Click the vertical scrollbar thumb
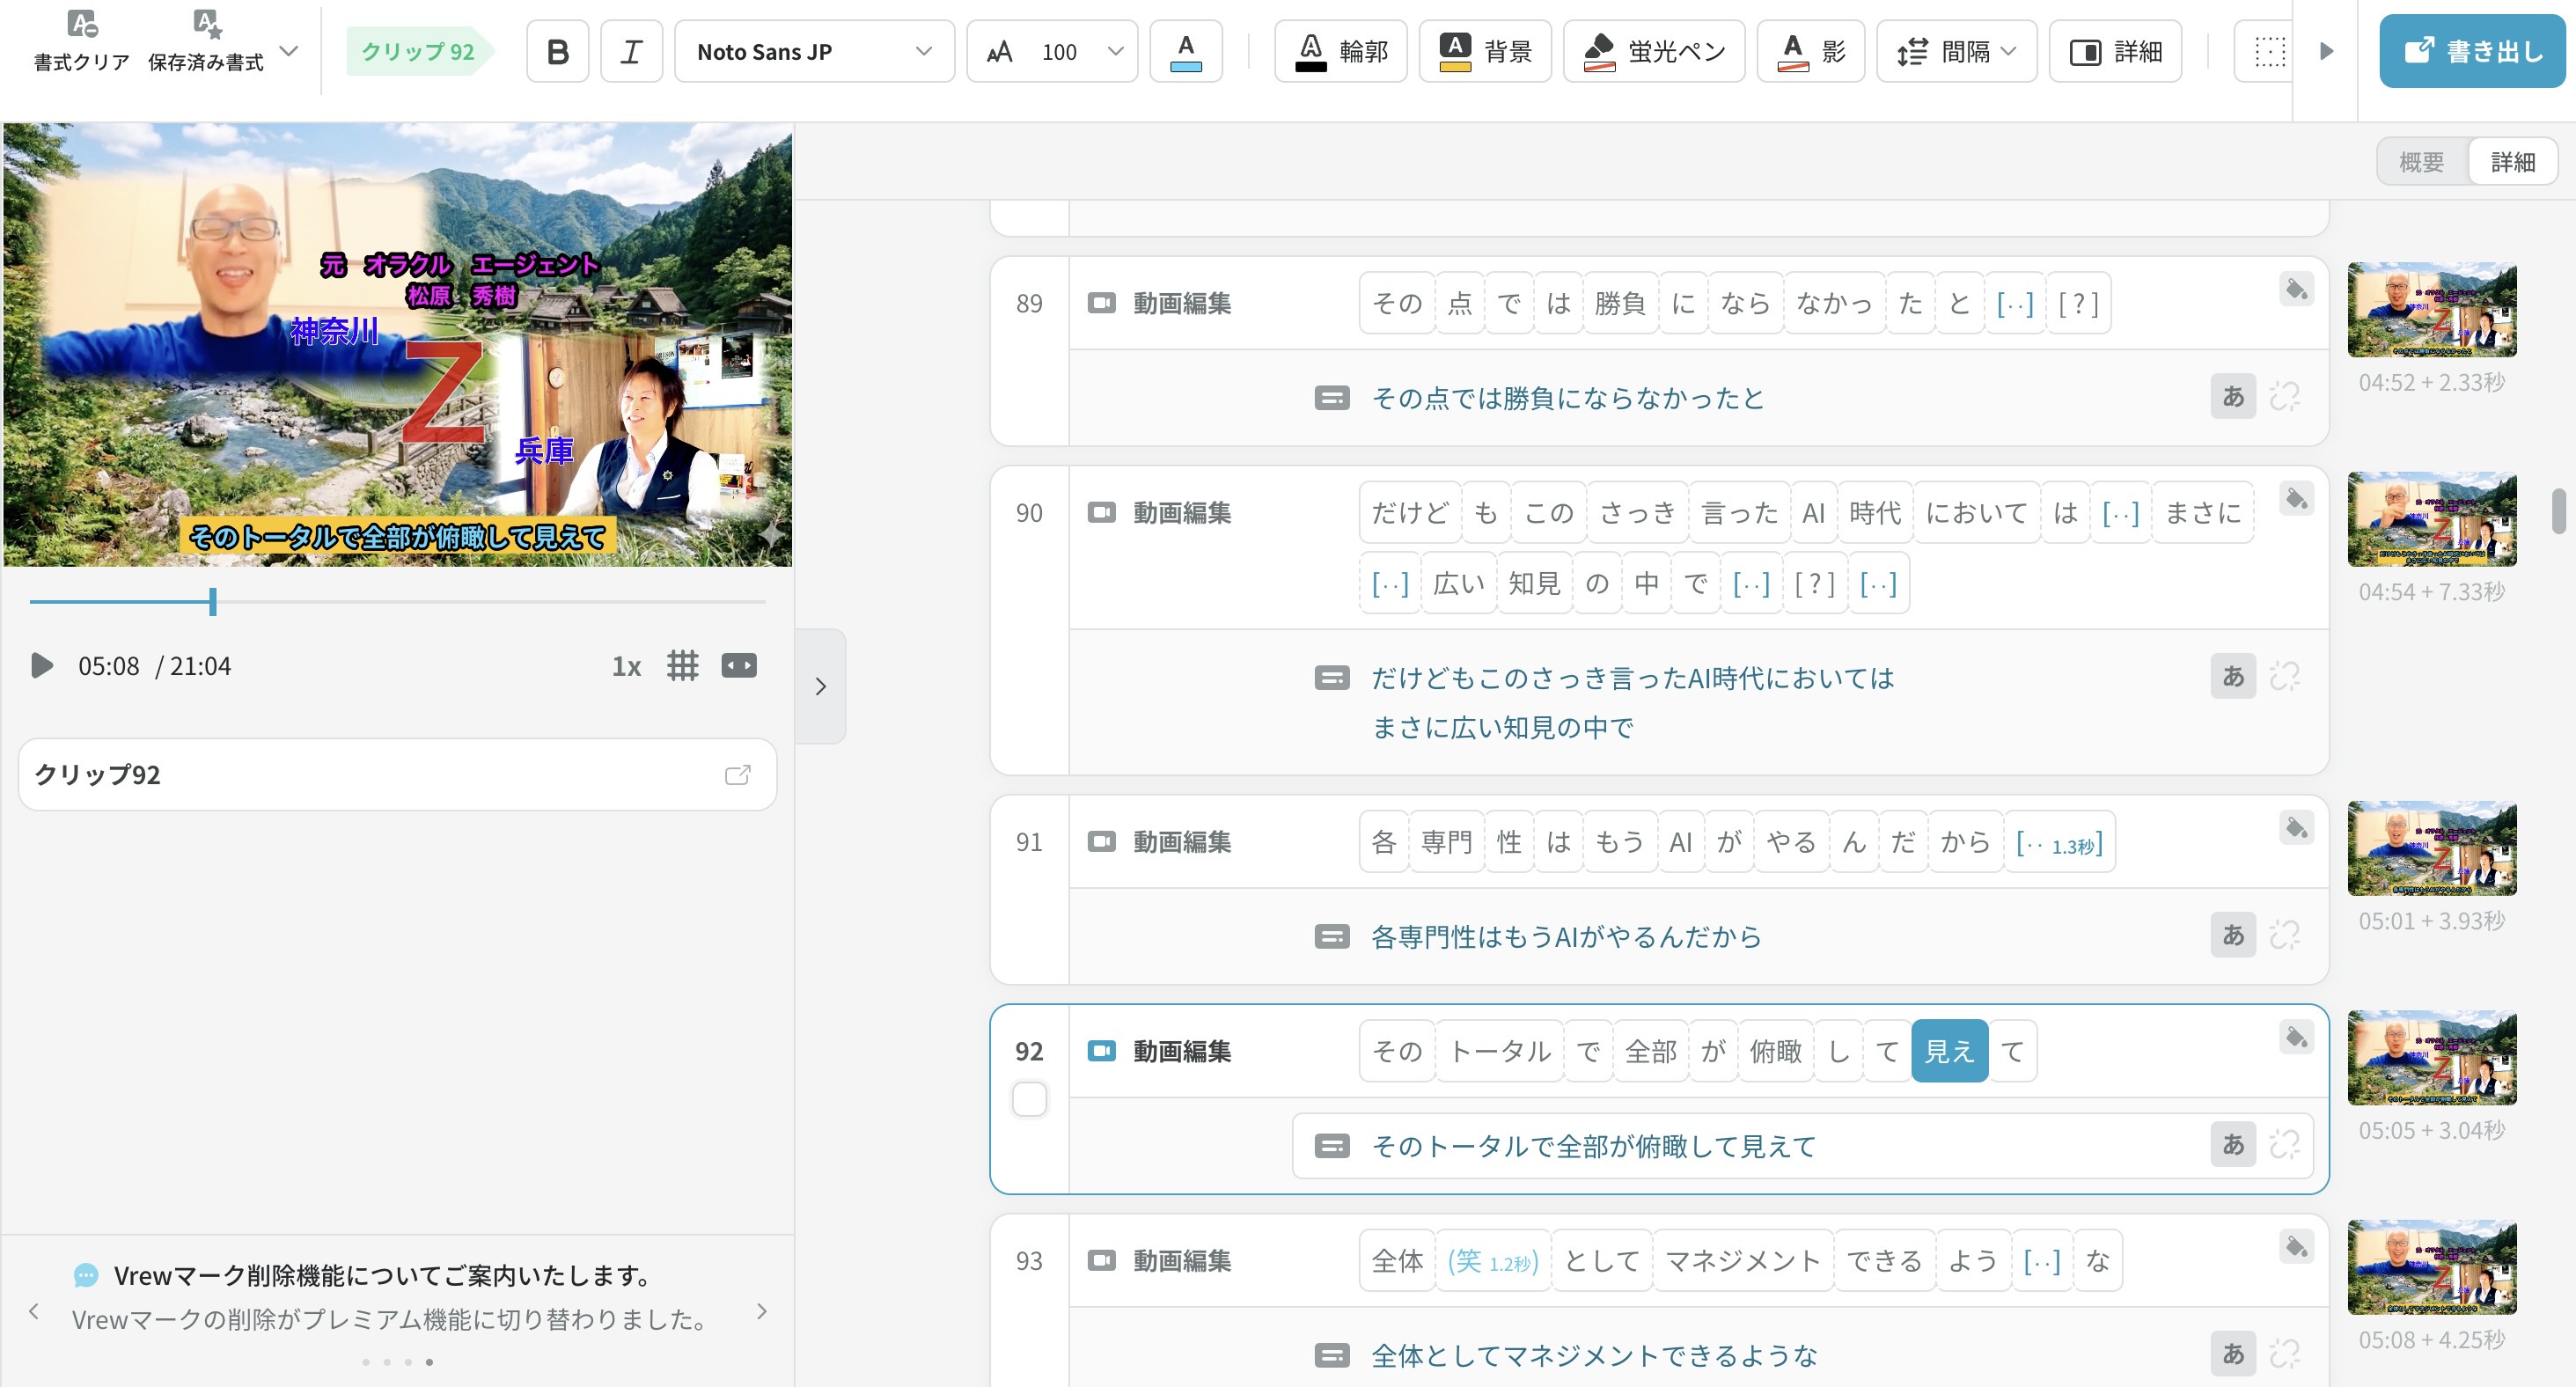 click(x=2558, y=511)
